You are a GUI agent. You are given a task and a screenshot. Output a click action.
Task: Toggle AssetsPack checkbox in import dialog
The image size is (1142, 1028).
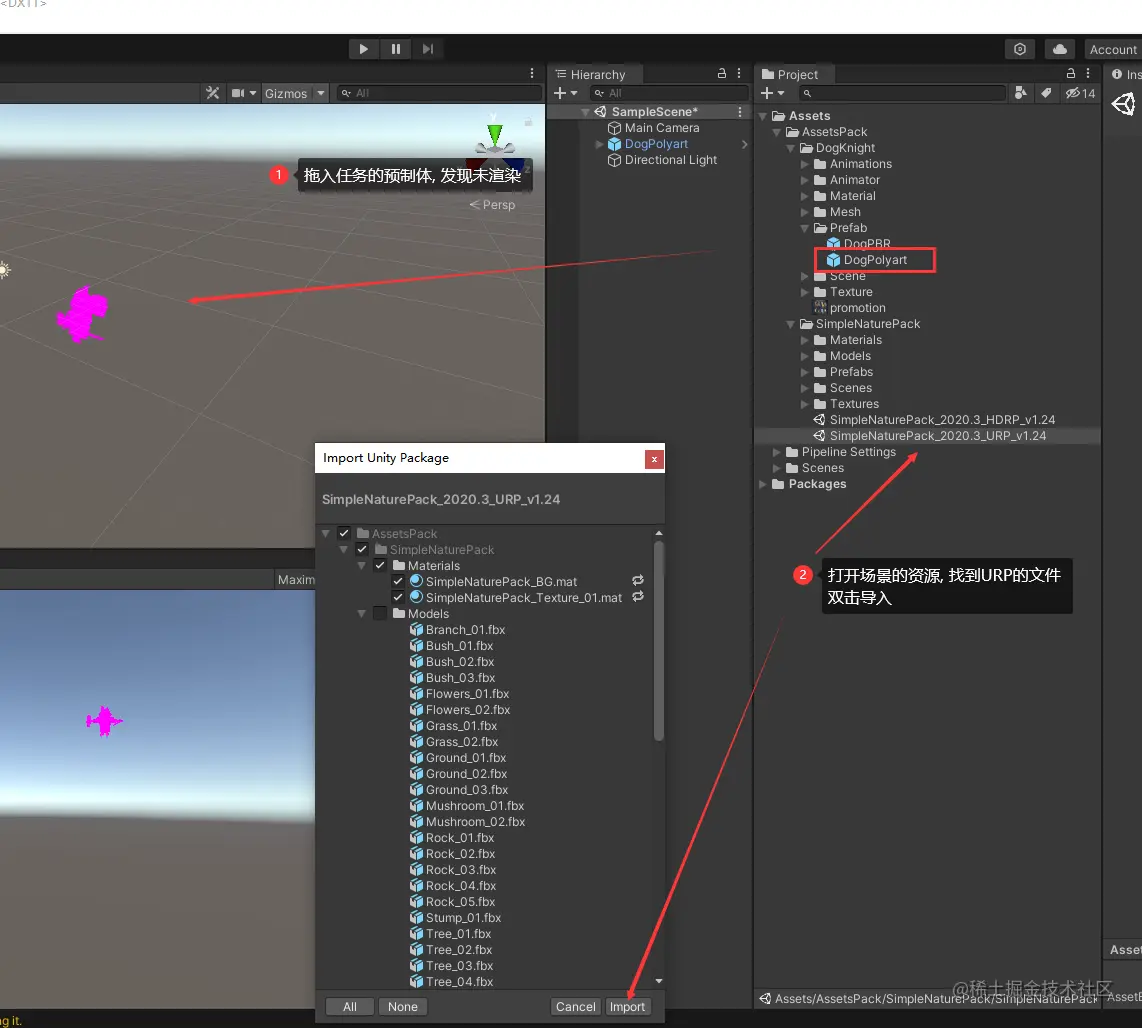pyautogui.click(x=344, y=533)
